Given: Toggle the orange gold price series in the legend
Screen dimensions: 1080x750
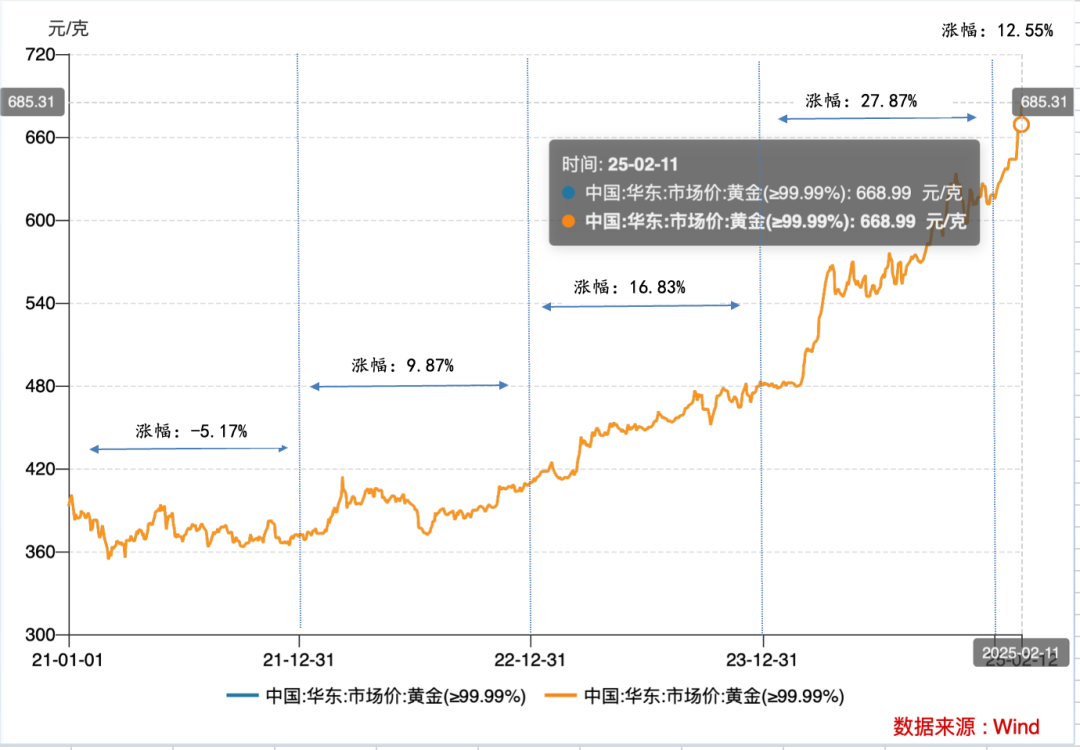Looking at the screenshot, I should 694,696.
